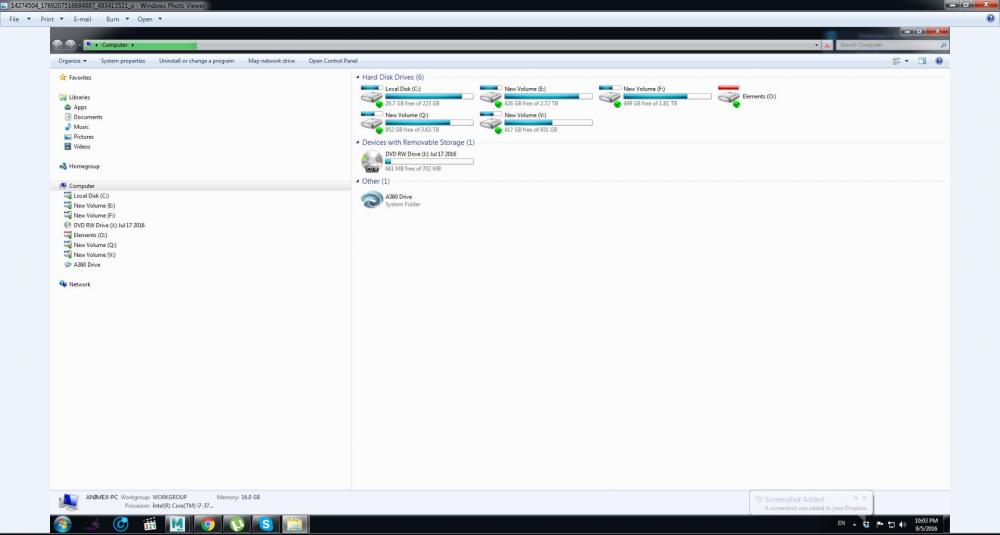The width and height of the screenshot is (1000, 535).
Task: Open the Documents library
Action: (x=84, y=117)
